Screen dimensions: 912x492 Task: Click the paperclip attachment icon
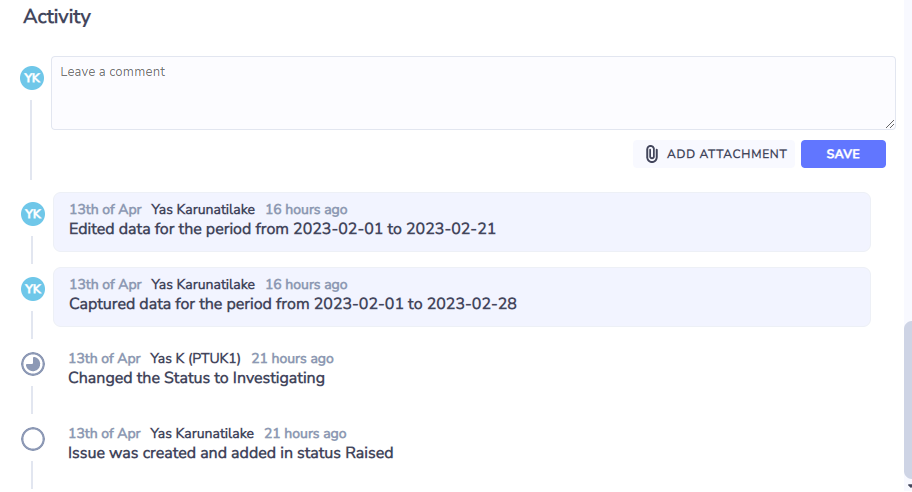[x=651, y=154]
